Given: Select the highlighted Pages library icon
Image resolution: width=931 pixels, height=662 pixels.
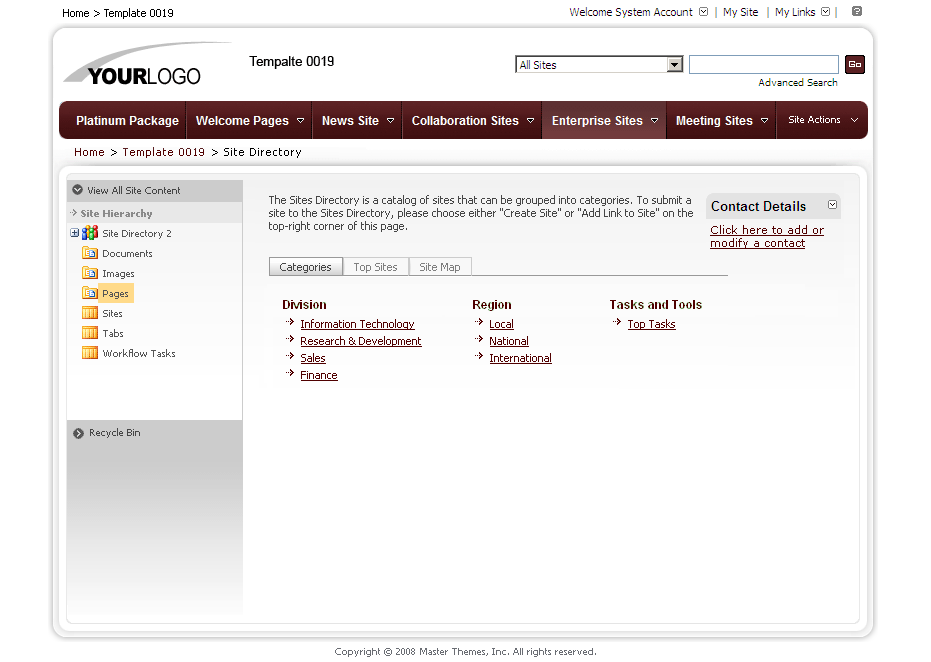Looking at the screenshot, I should (x=89, y=293).
